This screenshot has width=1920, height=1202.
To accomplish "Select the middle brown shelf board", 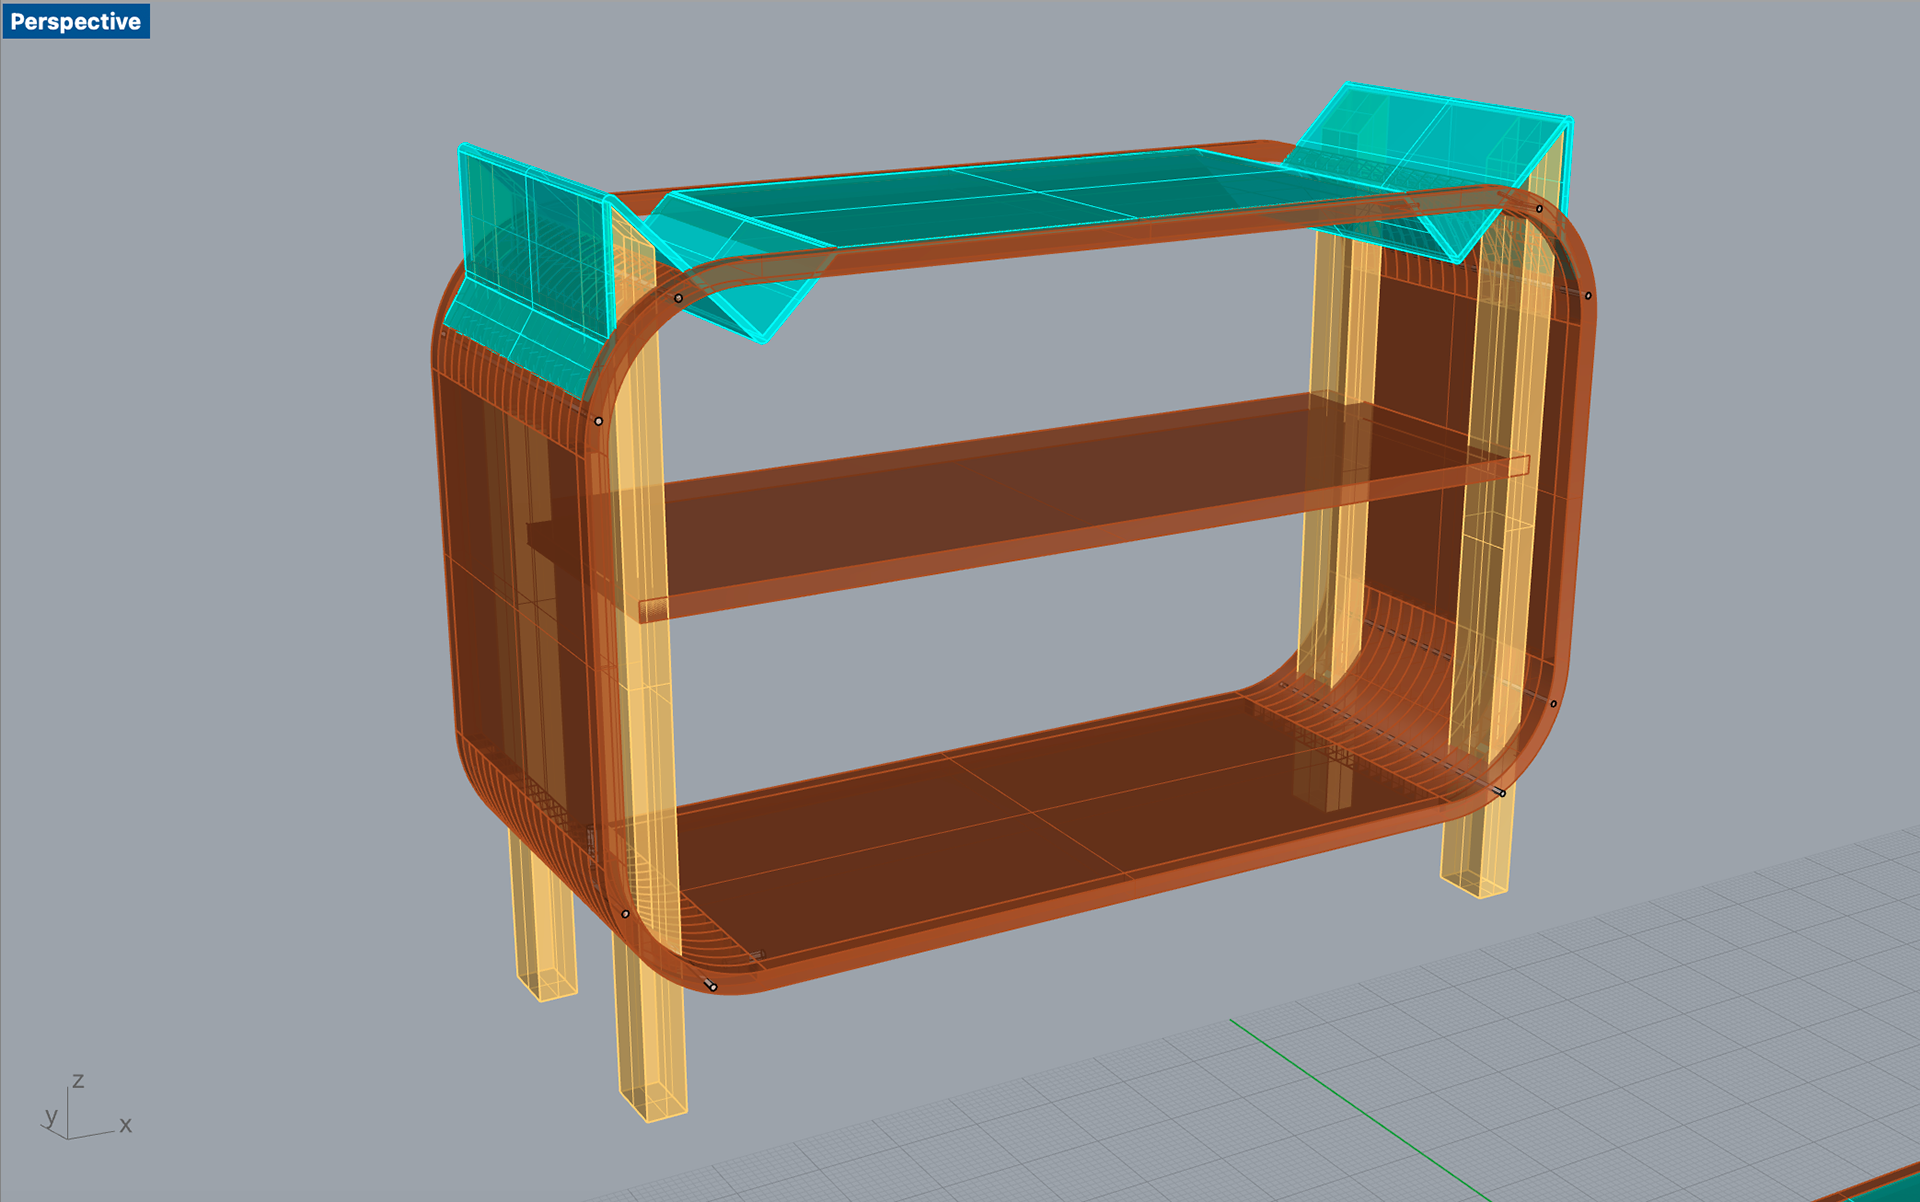I will 1000,500.
